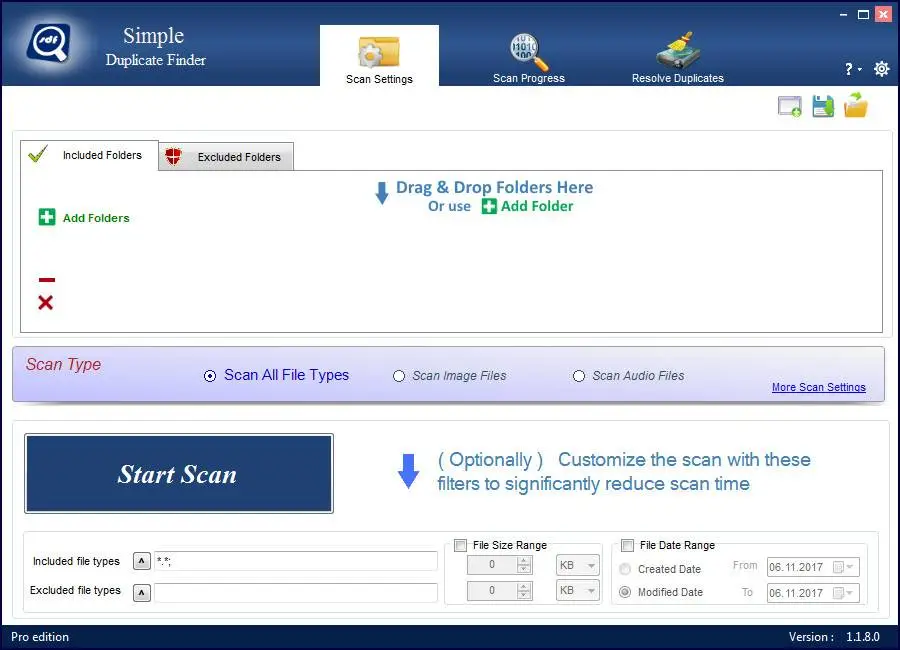Click the Version 1.1.8.0 status text
Screen dimensions: 900x650
834,637
